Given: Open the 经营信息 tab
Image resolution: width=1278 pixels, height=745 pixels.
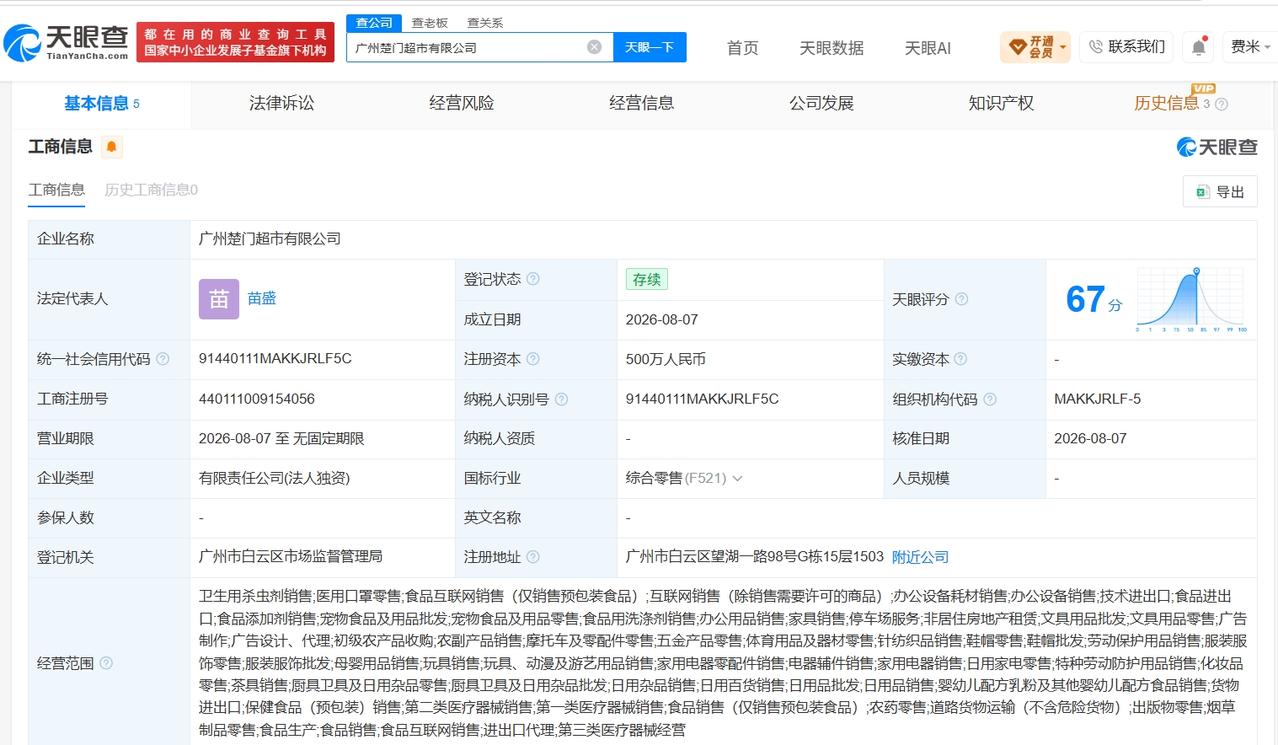Looking at the screenshot, I should click(641, 103).
